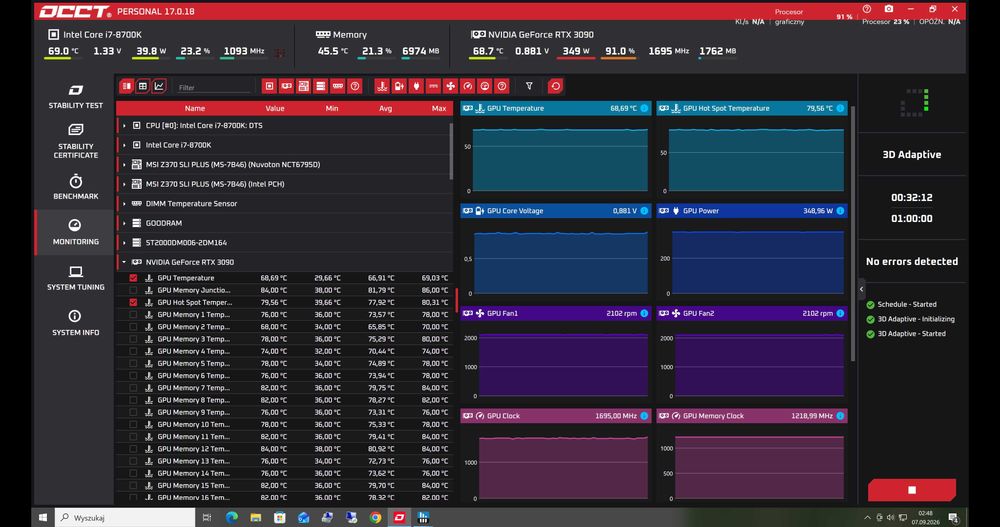This screenshot has width=1000, height=527.
Task: Click the GPU Temperature graph info dot
Action: [x=644, y=108]
